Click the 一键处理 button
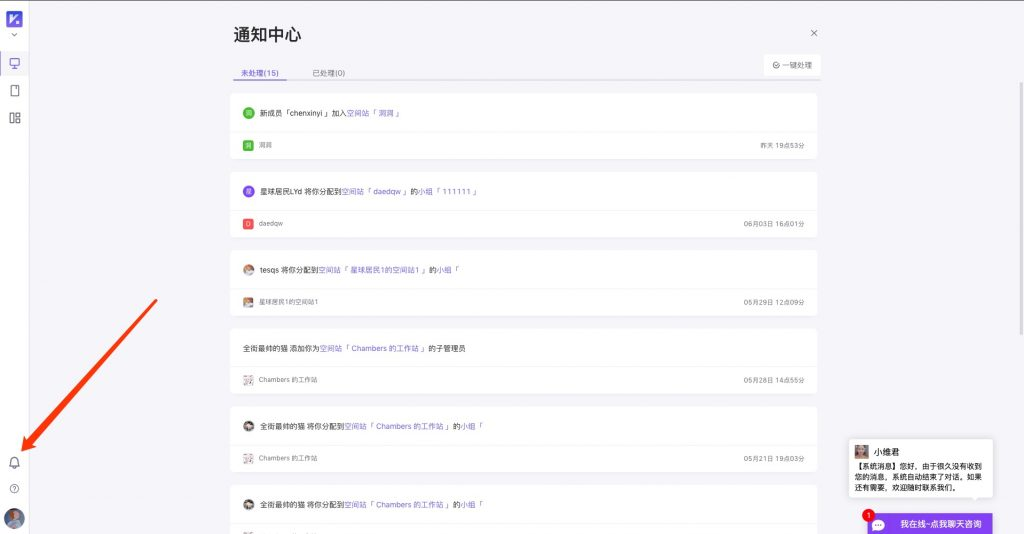 pos(792,65)
